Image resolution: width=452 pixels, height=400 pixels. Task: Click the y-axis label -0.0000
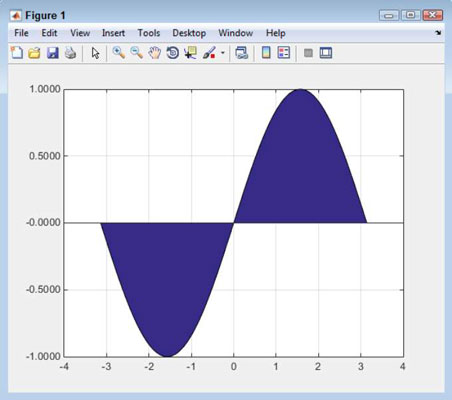point(43,222)
